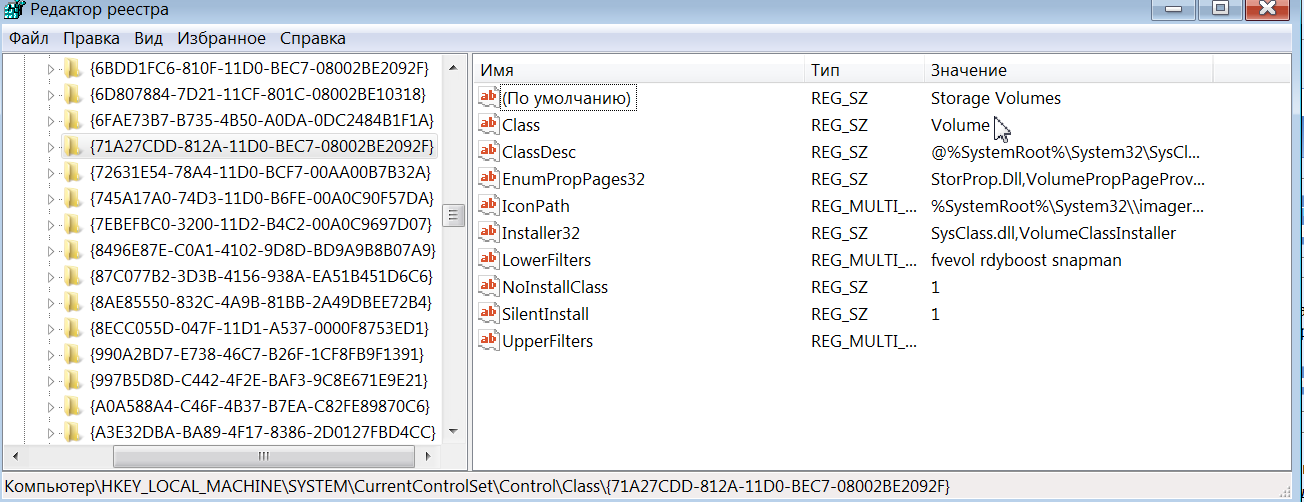
Task: Click folder icon of {7EBEFBC0-3200-11D2-B4C2-00A0C9697D07}
Action: coord(73,224)
